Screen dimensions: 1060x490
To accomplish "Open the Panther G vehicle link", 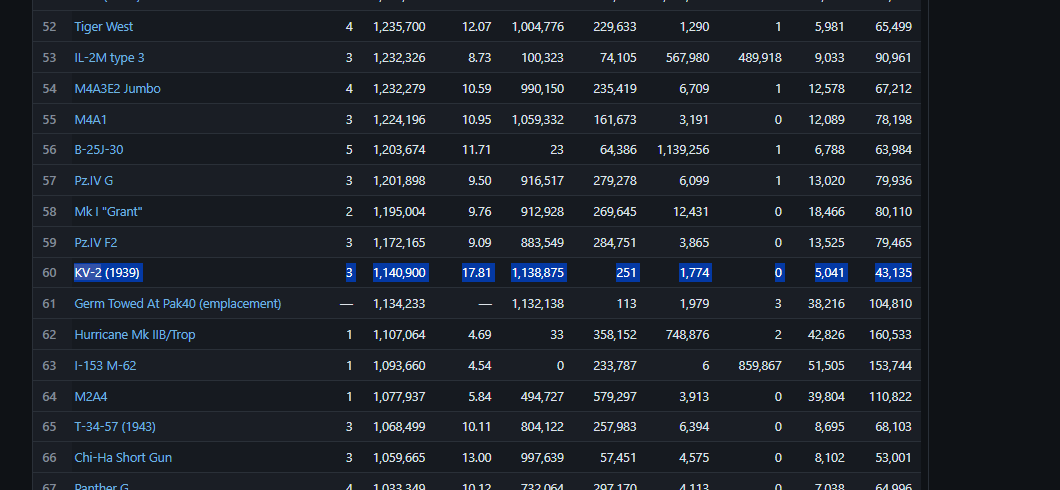I will point(101,486).
